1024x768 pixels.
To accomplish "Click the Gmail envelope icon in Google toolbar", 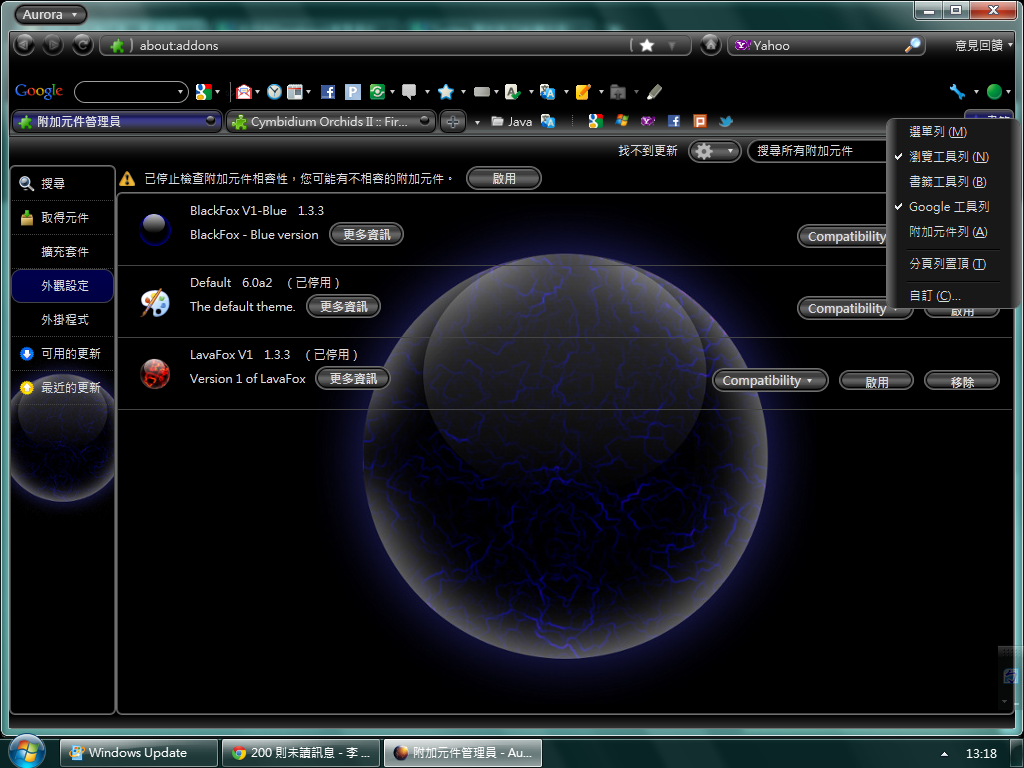I will [243, 92].
